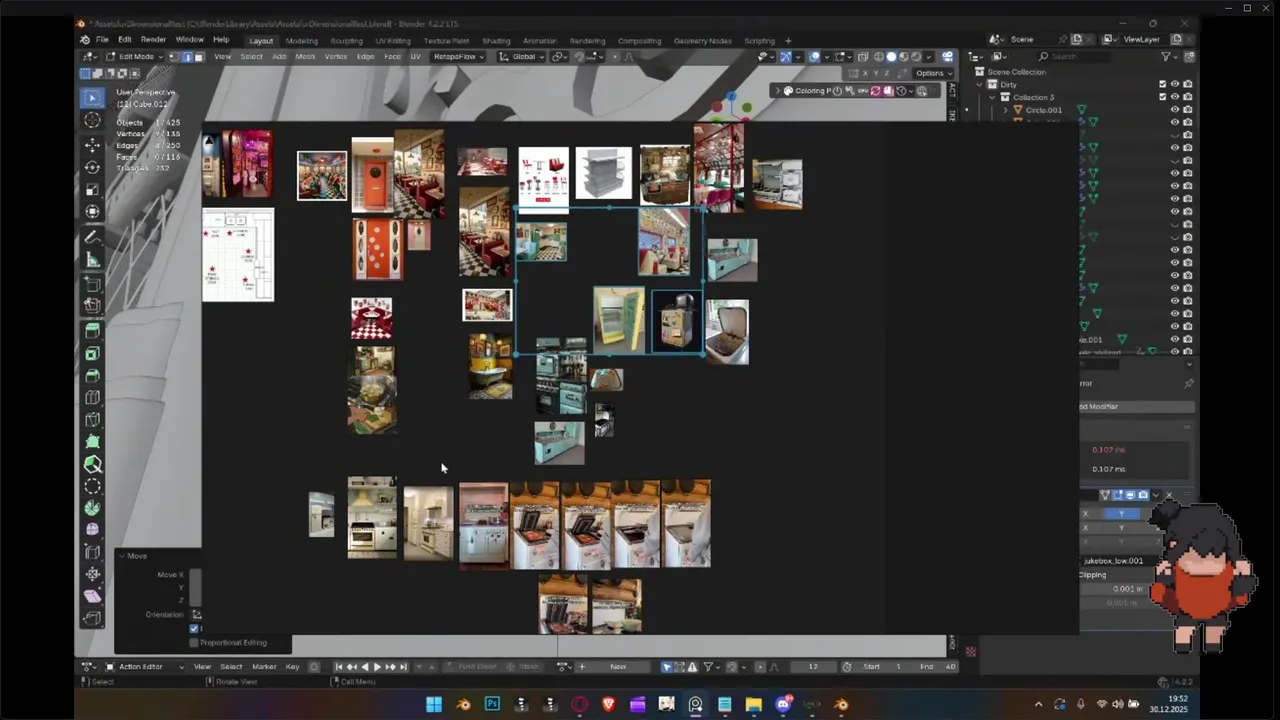Collapse the Dirty collection

point(980,85)
